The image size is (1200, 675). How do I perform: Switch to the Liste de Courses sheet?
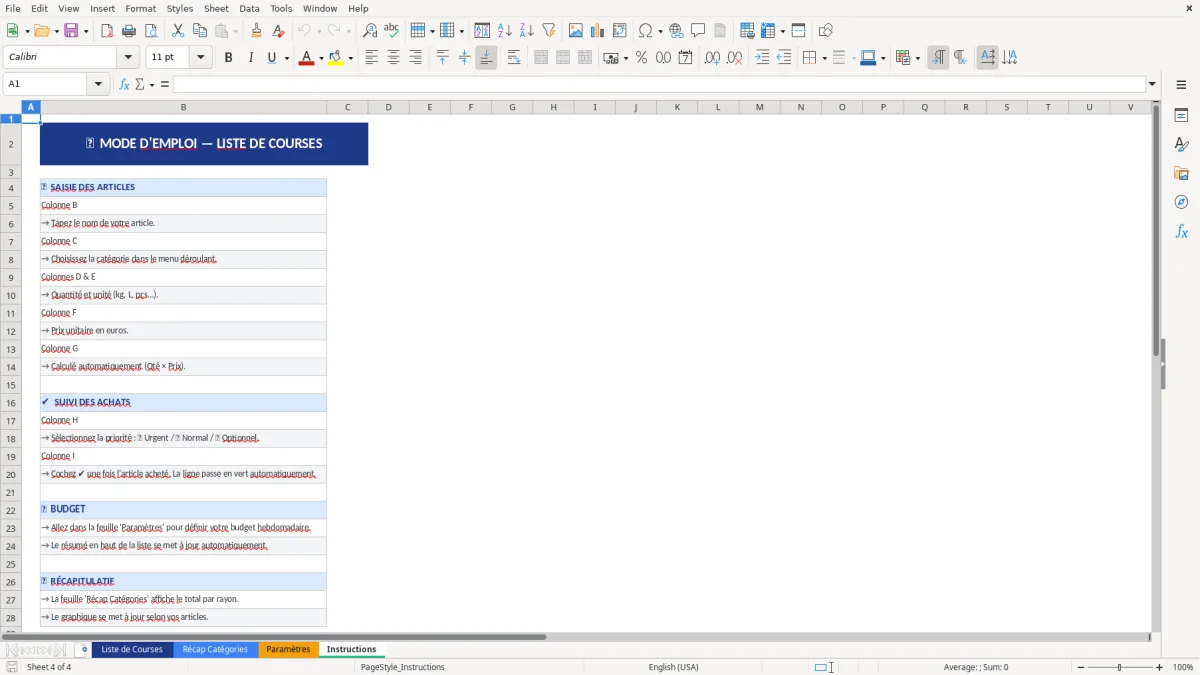[x=131, y=649]
